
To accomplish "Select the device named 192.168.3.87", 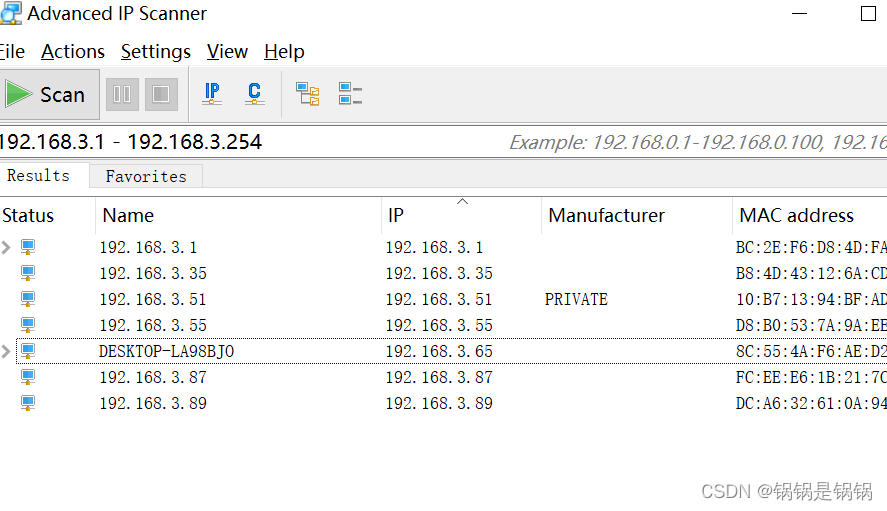I will tap(153, 377).
